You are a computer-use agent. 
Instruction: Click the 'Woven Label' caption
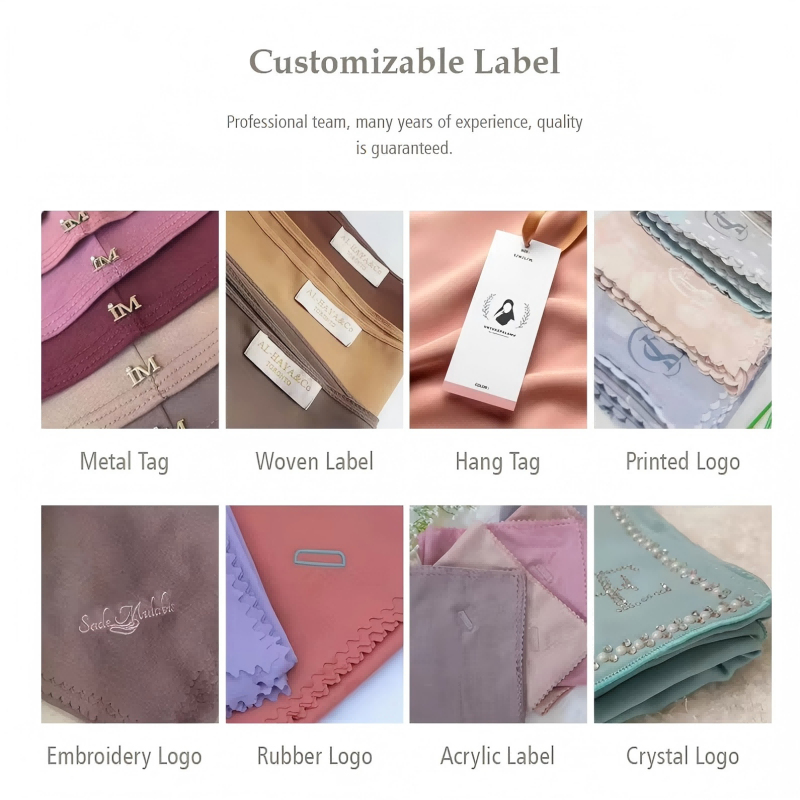click(x=314, y=461)
